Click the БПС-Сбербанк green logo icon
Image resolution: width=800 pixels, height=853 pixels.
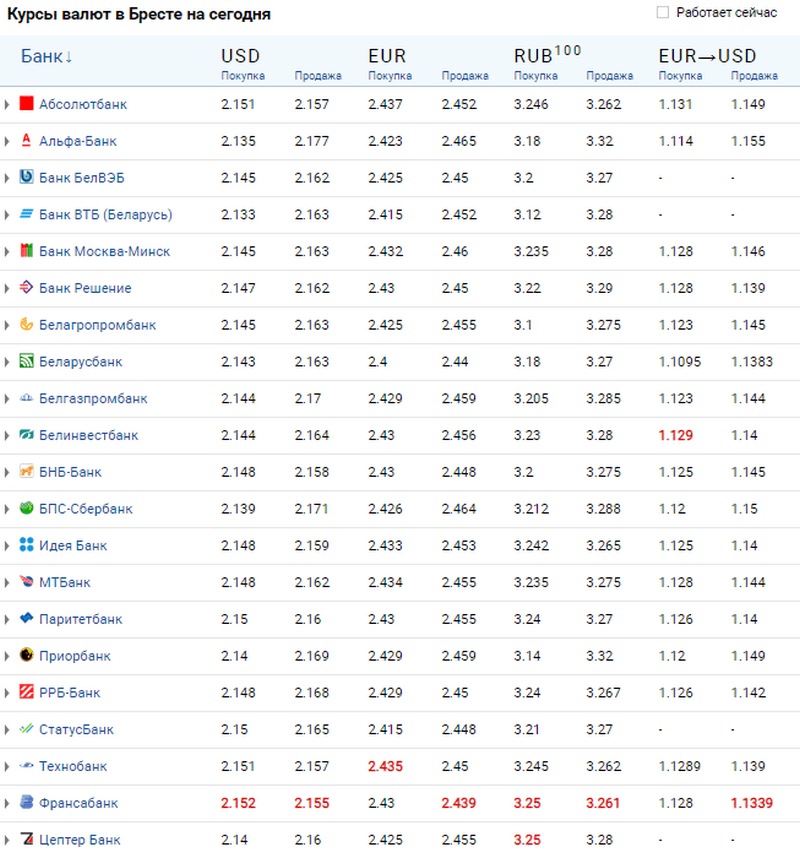[27, 509]
